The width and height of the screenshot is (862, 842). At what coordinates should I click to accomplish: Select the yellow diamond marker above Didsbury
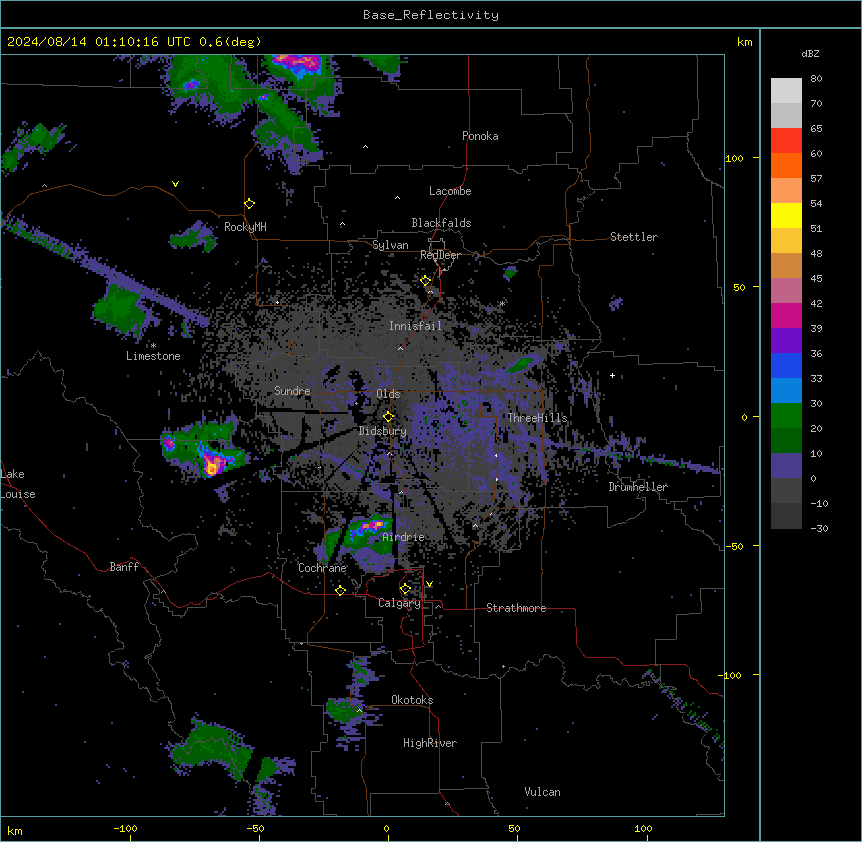click(x=389, y=416)
